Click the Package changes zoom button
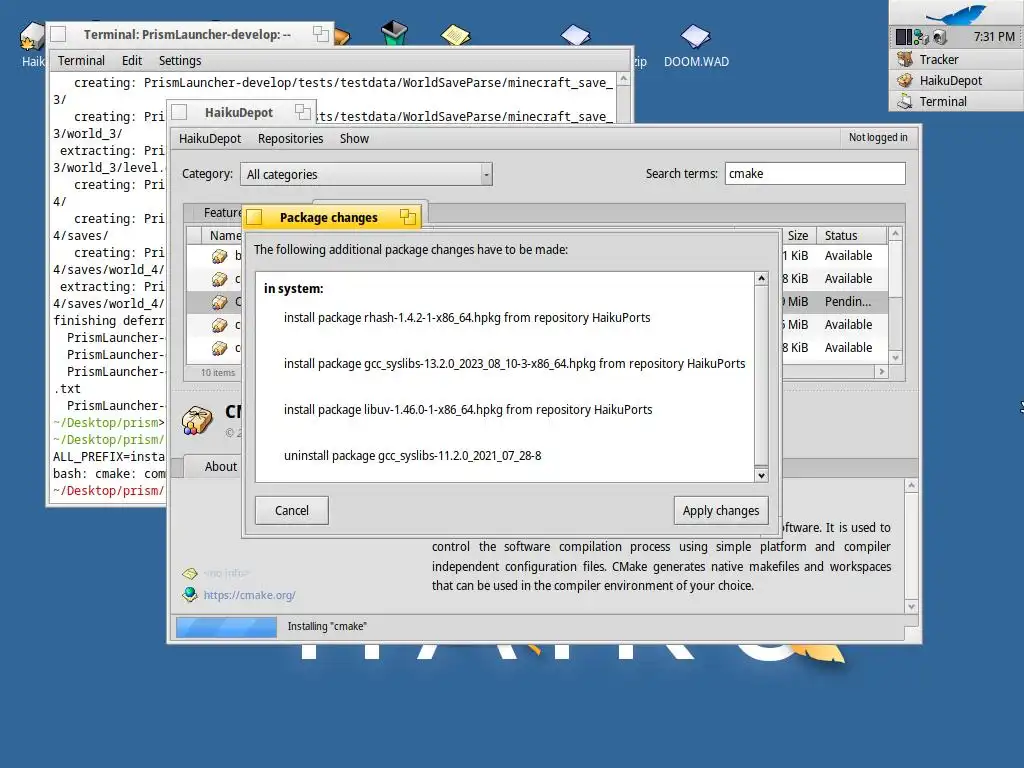 pos(408,217)
